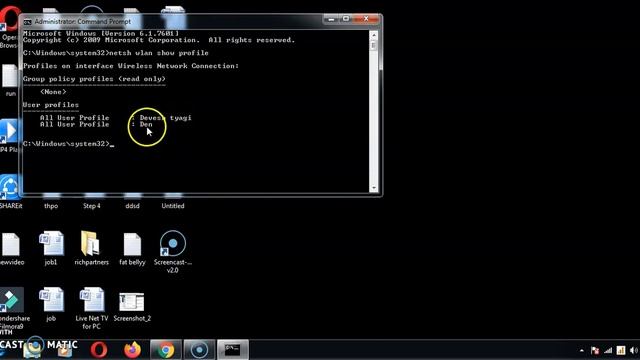
Task: Click the 'Administrator: Command Prompt' title text
Action: 83,22
